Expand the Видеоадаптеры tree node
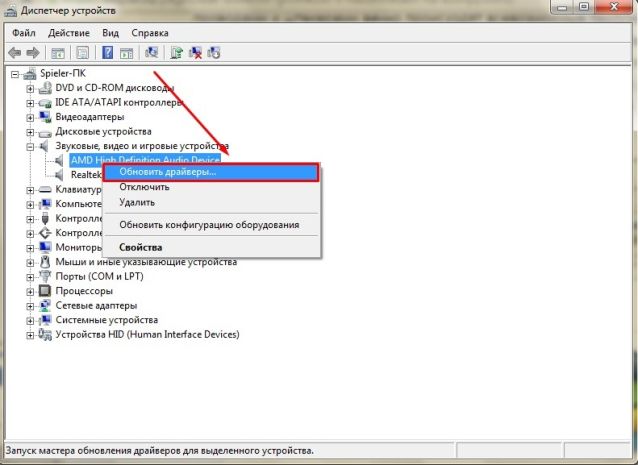The width and height of the screenshot is (638, 465). (30, 117)
